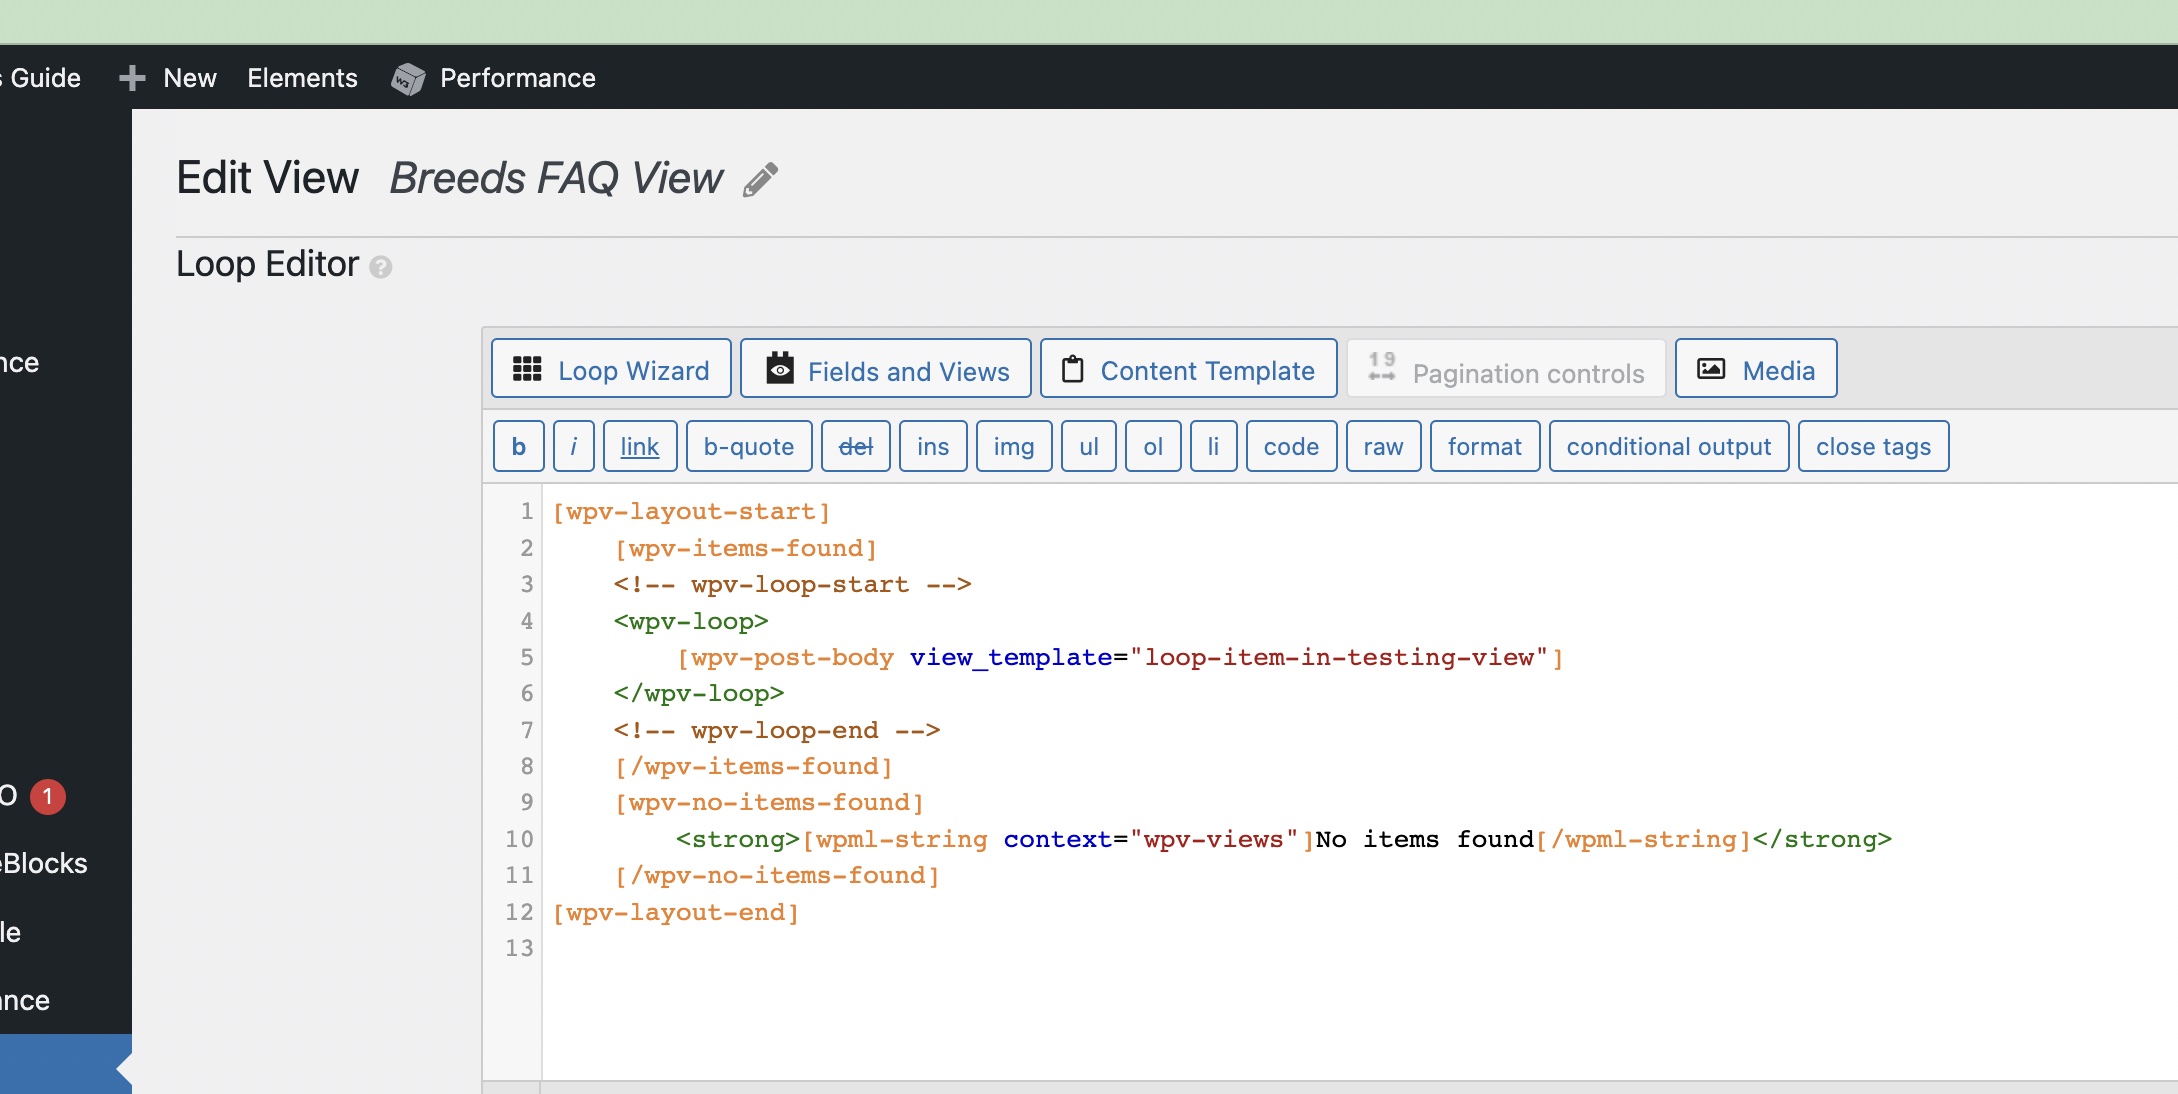Image resolution: width=2178 pixels, height=1094 pixels.
Task: Insert a link using the link button
Action: click(x=639, y=447)
